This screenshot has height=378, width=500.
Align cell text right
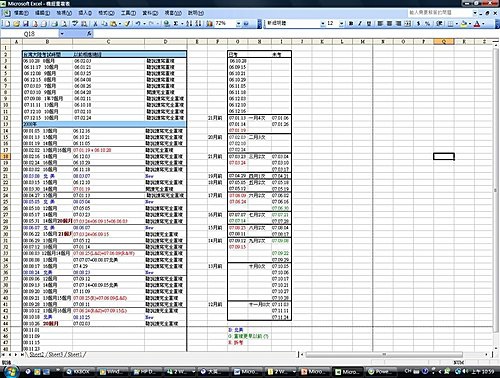398,23
